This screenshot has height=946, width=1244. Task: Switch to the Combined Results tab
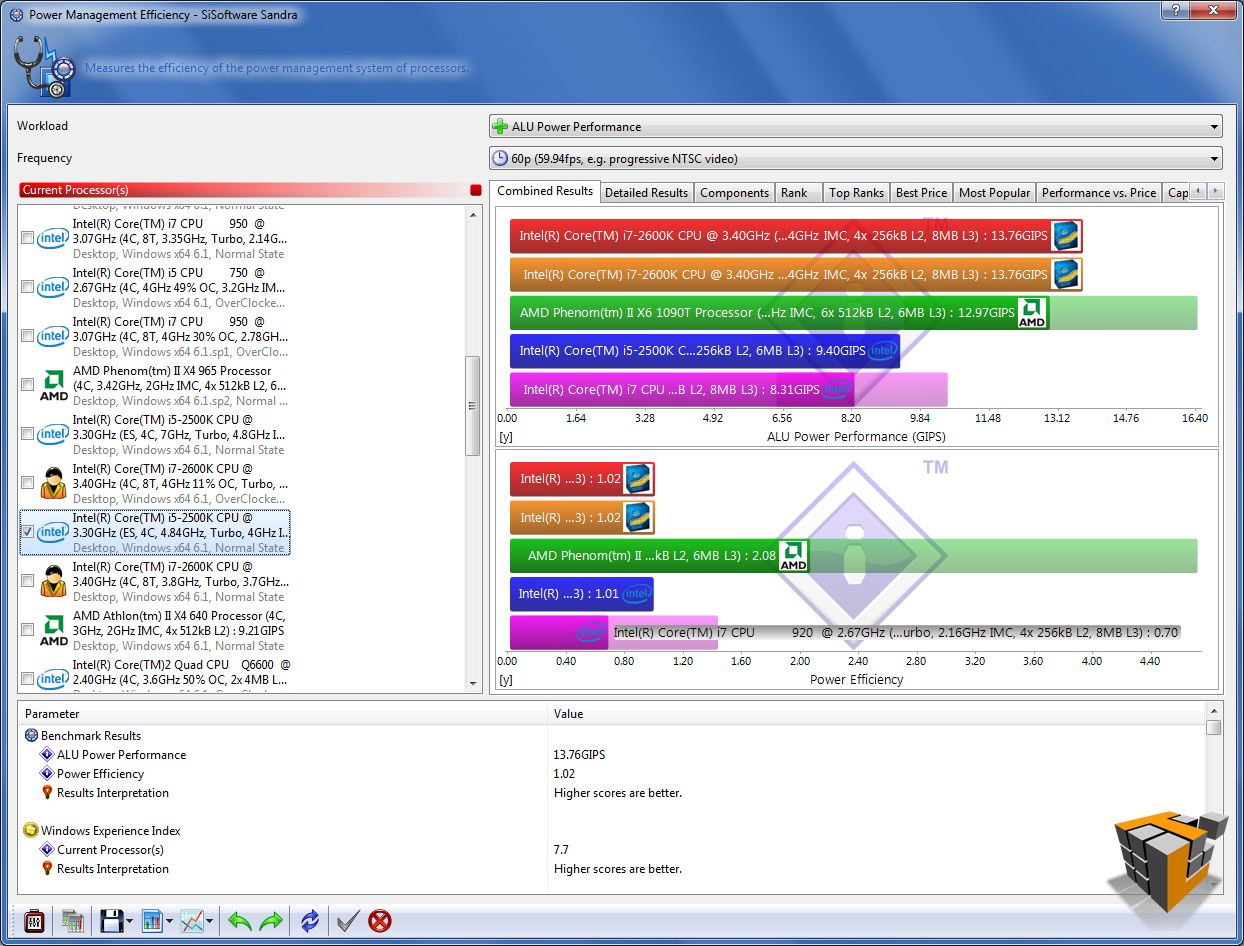click(545, 191)
